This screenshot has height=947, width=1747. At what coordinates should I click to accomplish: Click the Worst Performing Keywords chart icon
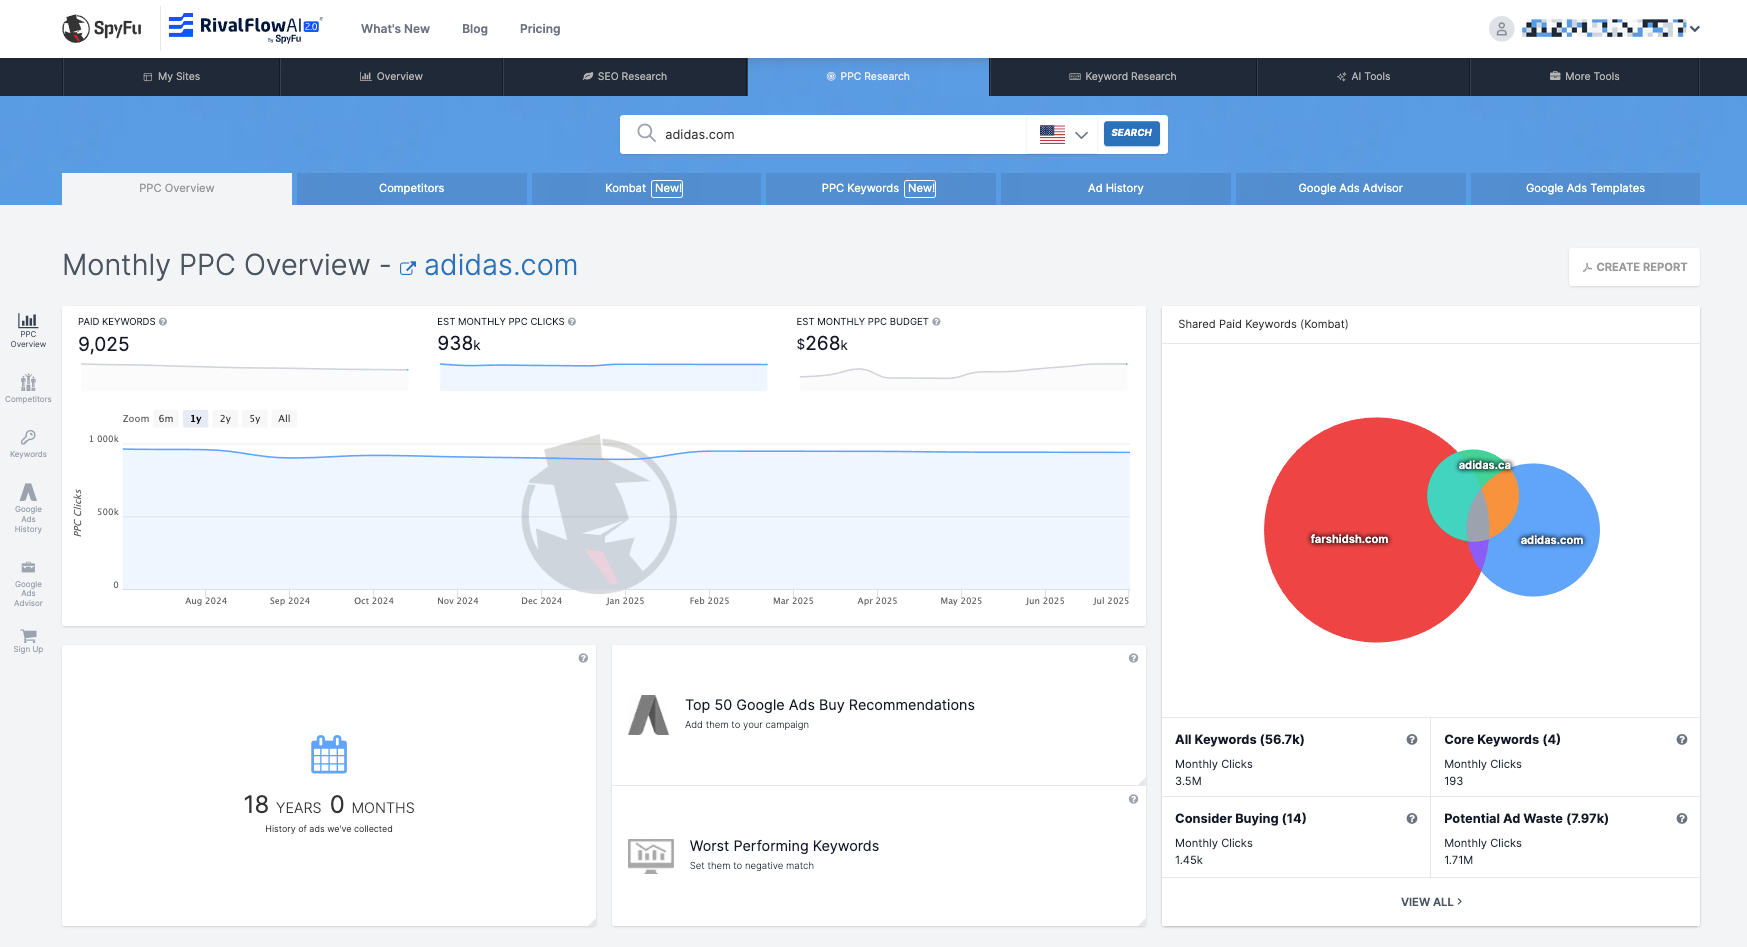click(x=651, y=855)
